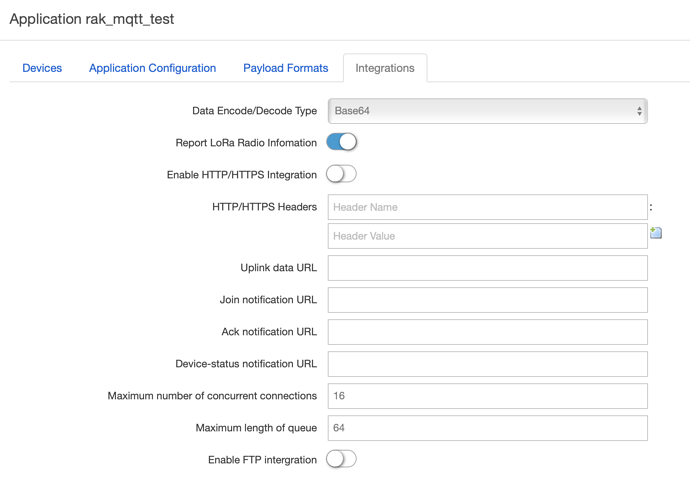Toggle Report LoRa Radio Information switch
Screen dimensions: 690x485
[341, 142]
